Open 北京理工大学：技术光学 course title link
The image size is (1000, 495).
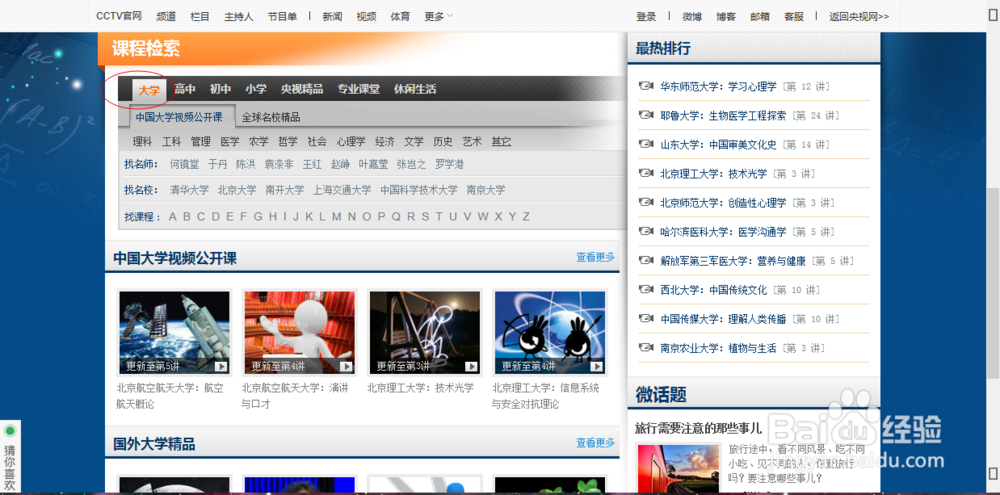[x=420, y=388]
